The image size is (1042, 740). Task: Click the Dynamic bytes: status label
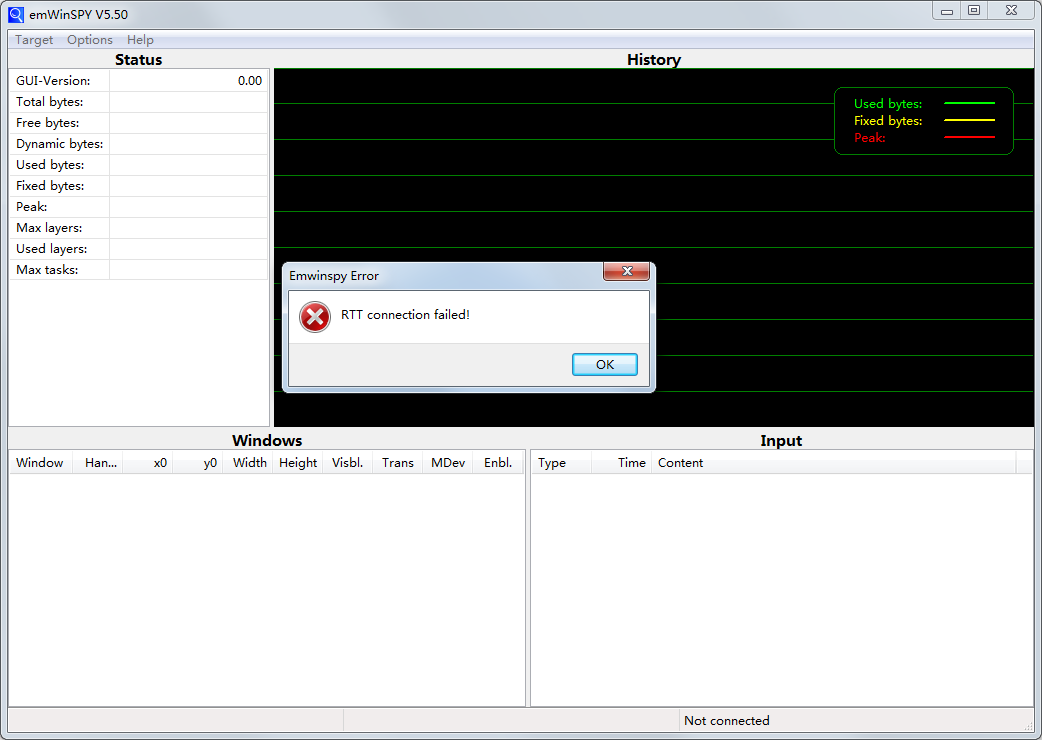[x=60, y=143]
